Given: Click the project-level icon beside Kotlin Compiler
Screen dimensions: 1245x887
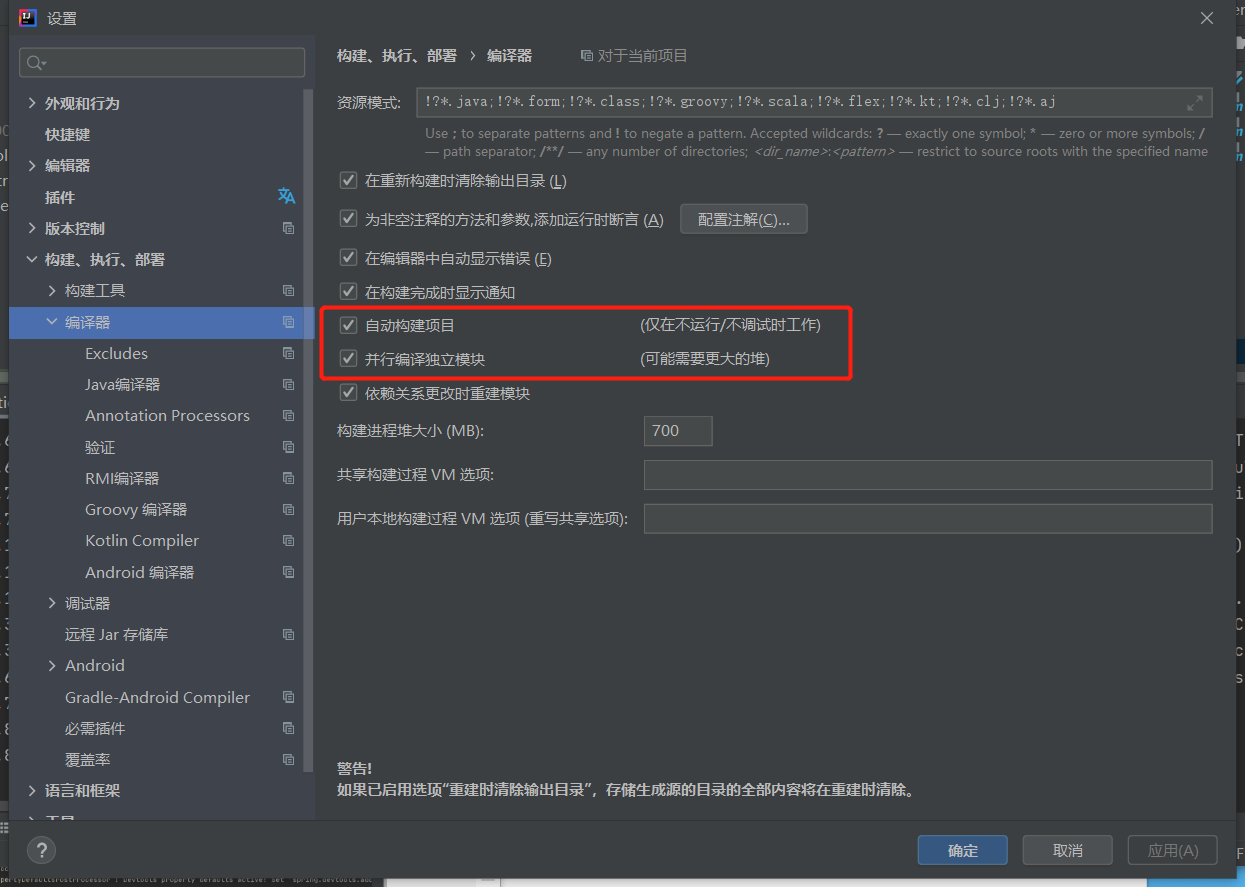Looking at the screenshot, I should 288,540.
